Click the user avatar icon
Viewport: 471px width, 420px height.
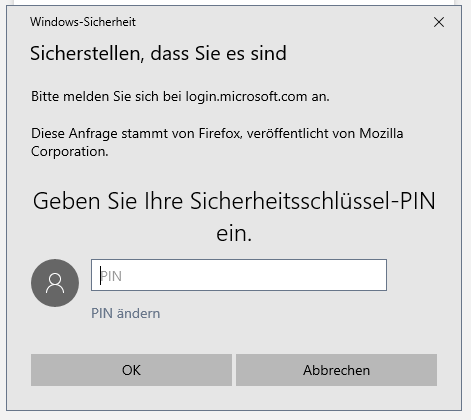pos(55,283)
